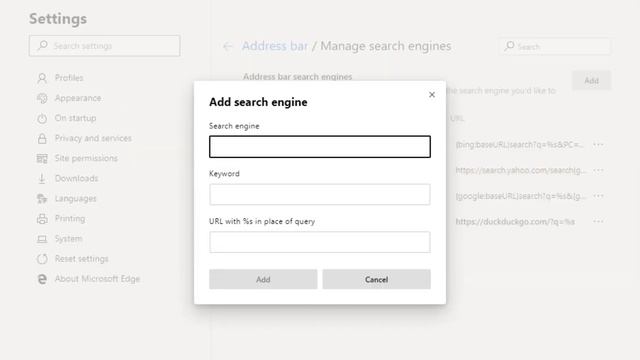The image size is (640, 360).
Task: Click the Languages icon
Action: coord(42,198)
